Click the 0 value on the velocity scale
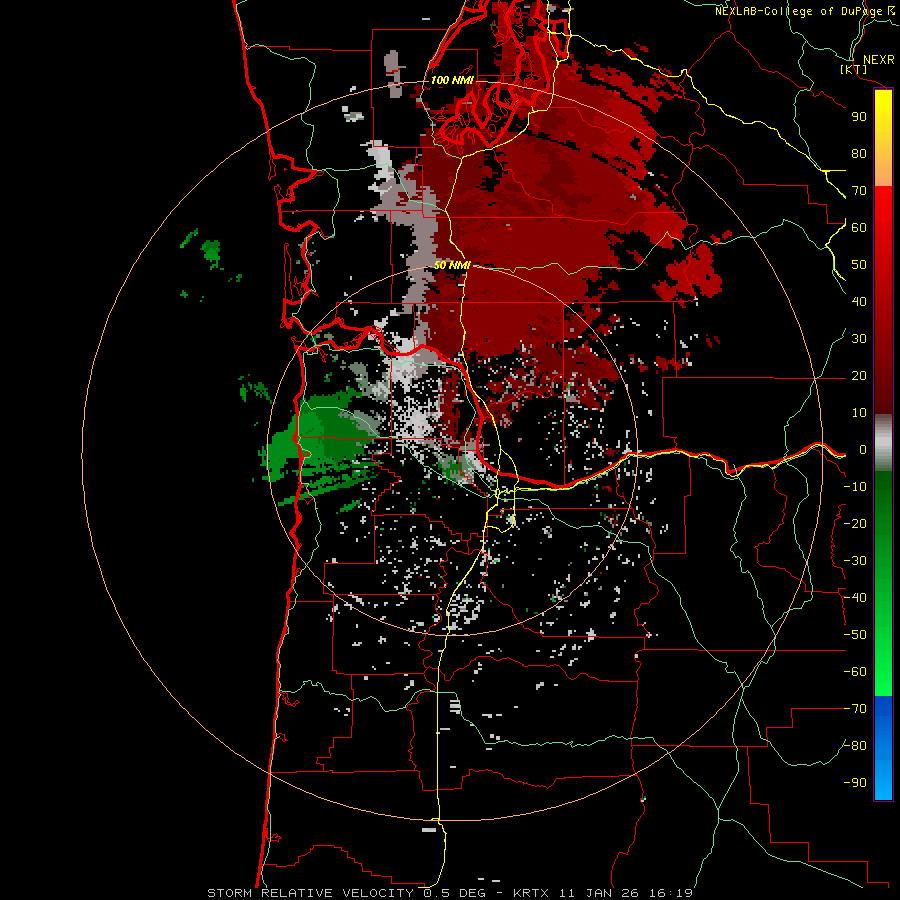 pos(863,449)
